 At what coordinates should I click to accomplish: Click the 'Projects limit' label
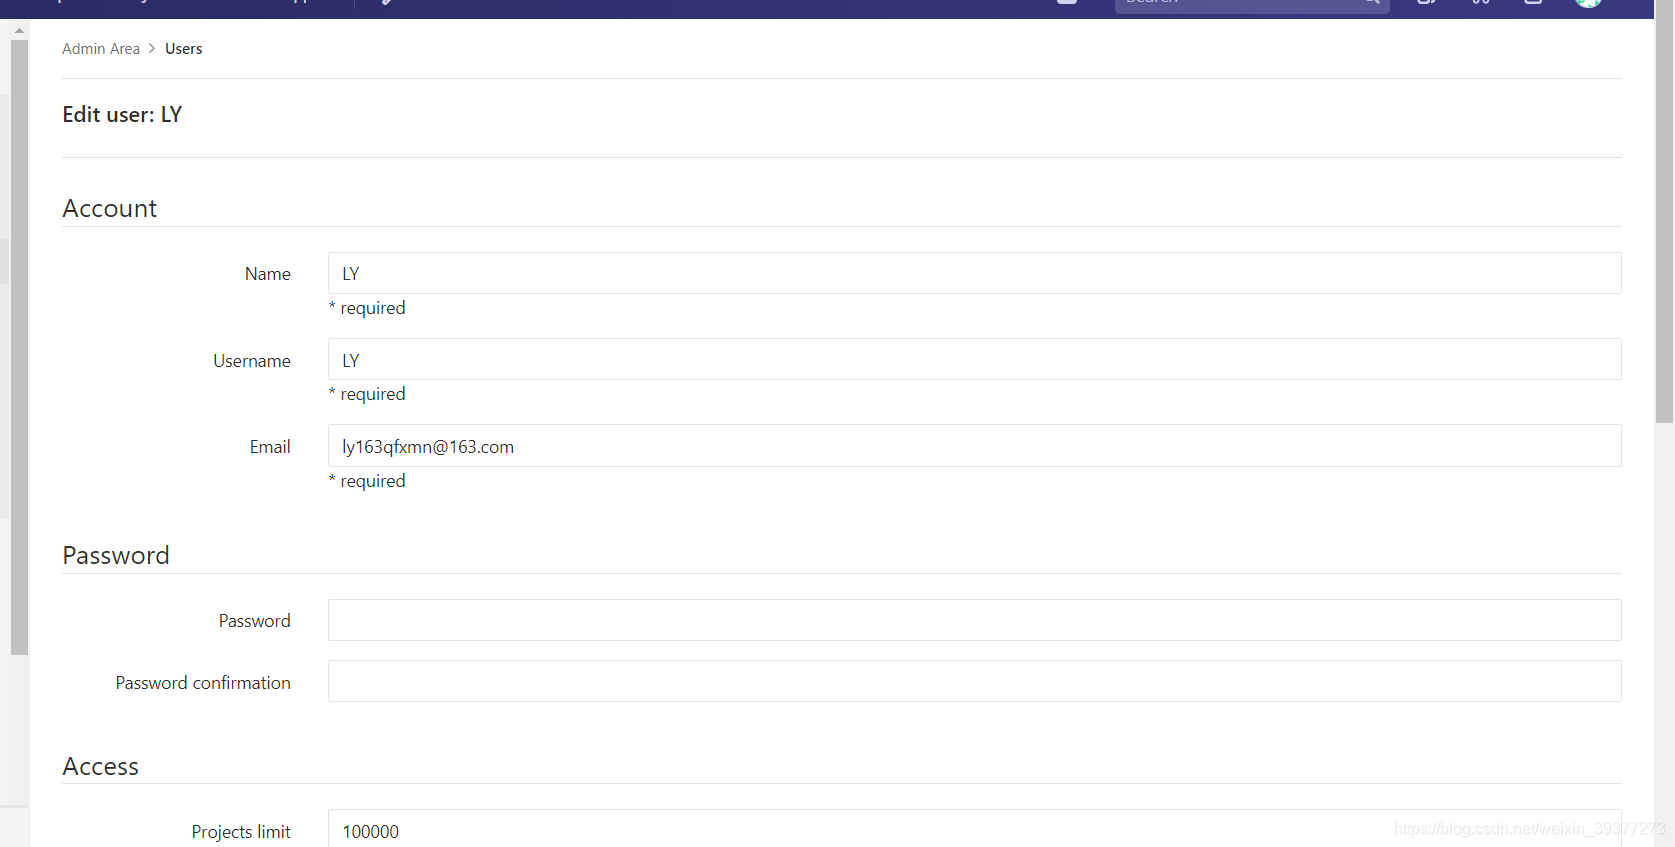coord(241,832)
